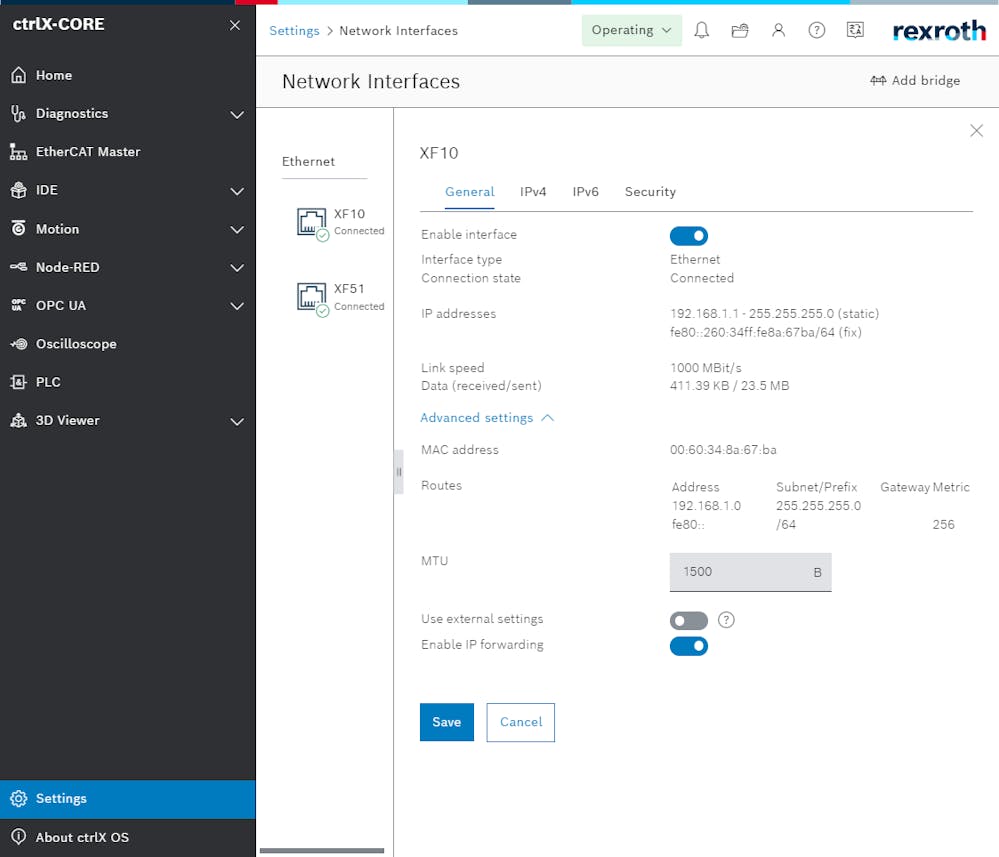Expand the Node-RED menu chevron
Viewport: 999px width, 857px height.
[x=237, y=268]
